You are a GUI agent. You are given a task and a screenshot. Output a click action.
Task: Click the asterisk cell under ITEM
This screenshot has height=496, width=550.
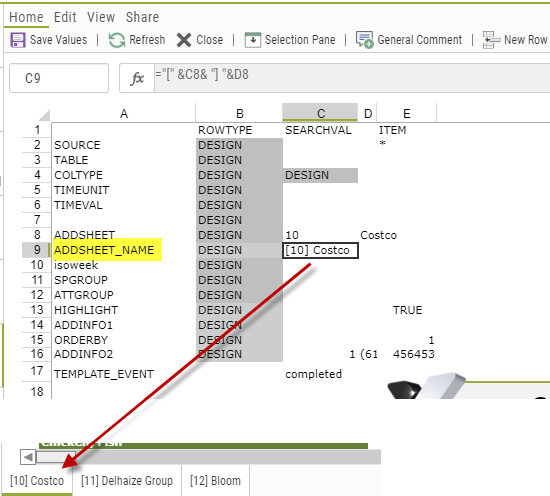click(407, 144)
